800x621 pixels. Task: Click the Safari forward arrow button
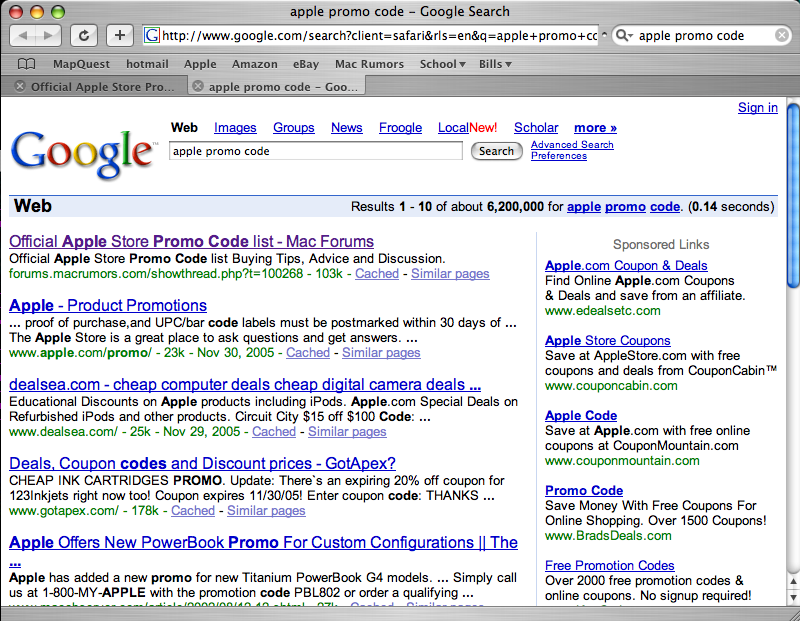[48, 35]
